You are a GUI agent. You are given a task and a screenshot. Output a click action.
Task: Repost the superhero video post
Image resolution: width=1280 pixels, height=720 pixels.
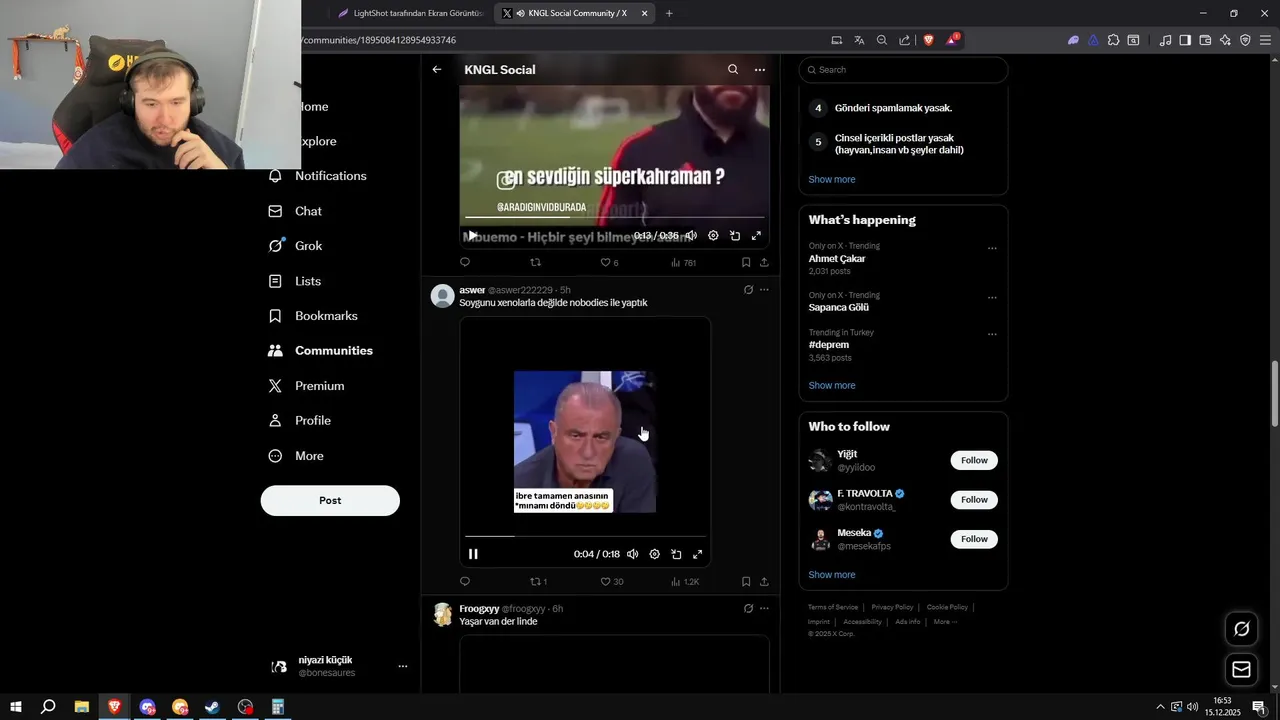click(535, 263)
